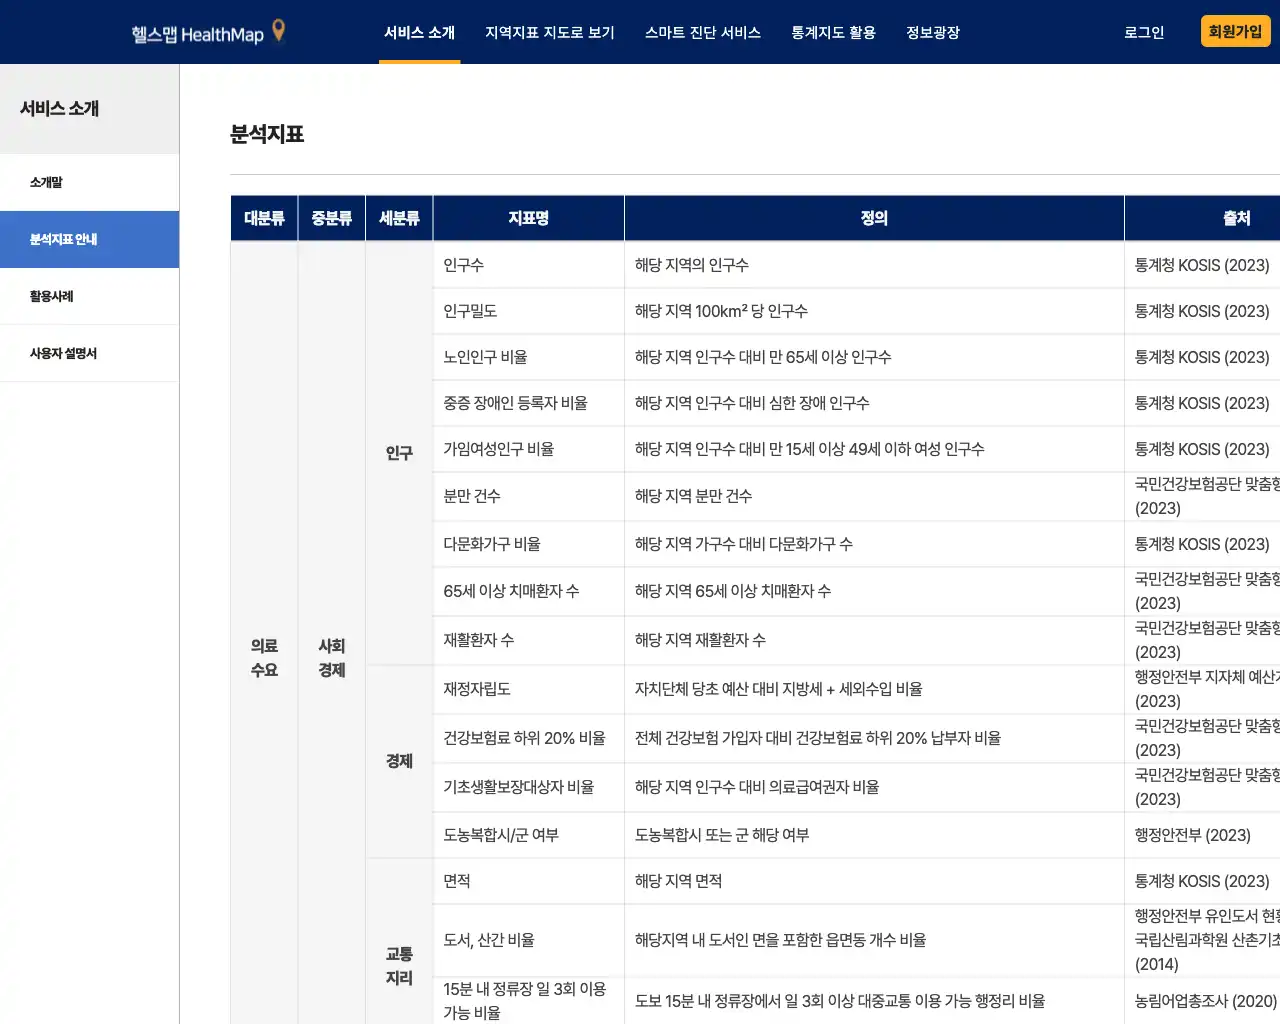The height and width of the screenshot is (1024, 1280).
Task: Click the 인구 category cell
Action: point(399,452)
